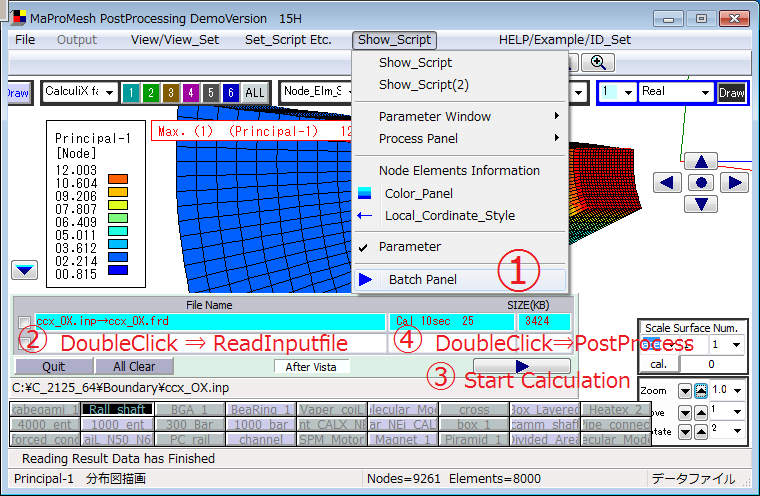The image size is (760, 496).
Task: Select group 6 blue button
Action: pos(231,93)
